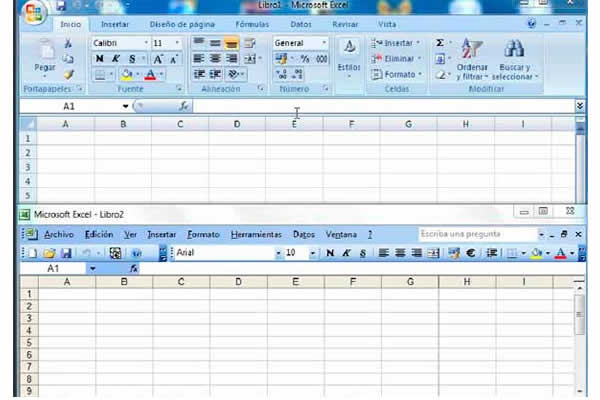Viewport: 600px width, 400px height.
Task: Expand the Arial font dropdown in Libro2
Action: pyautogui.click(x=279, y=254)
